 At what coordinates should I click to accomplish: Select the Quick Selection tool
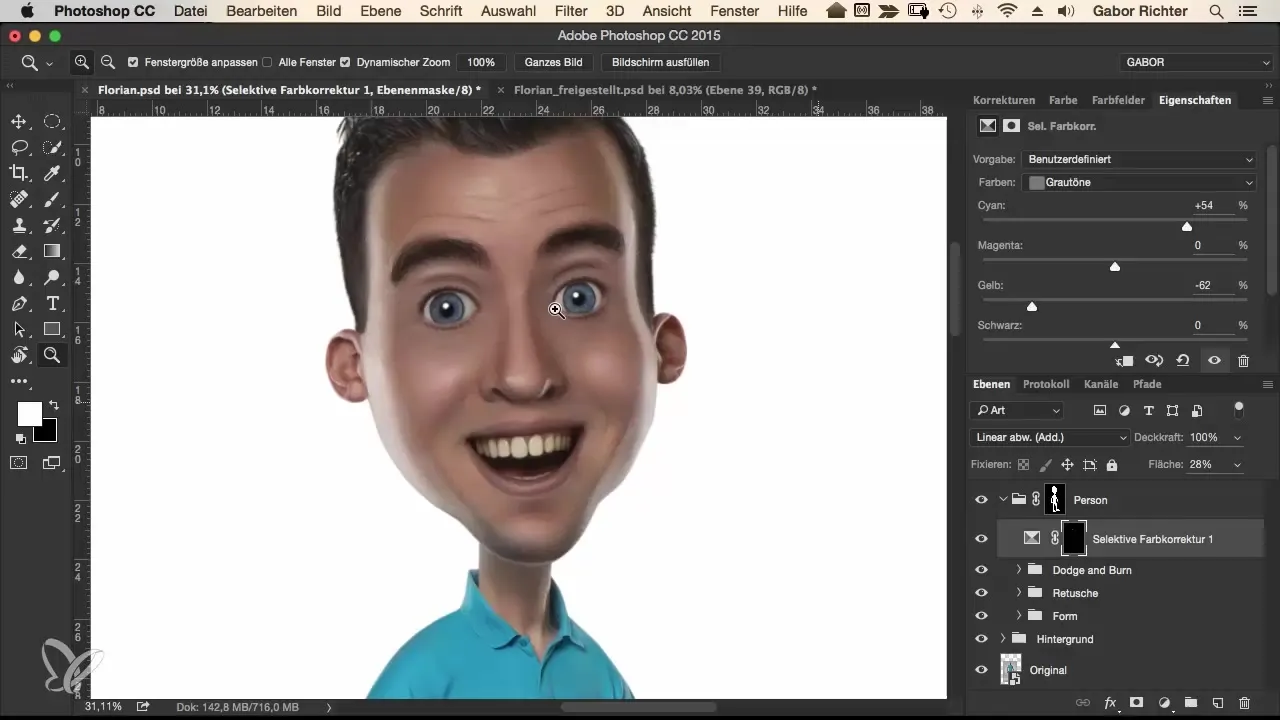pos(52,147)
